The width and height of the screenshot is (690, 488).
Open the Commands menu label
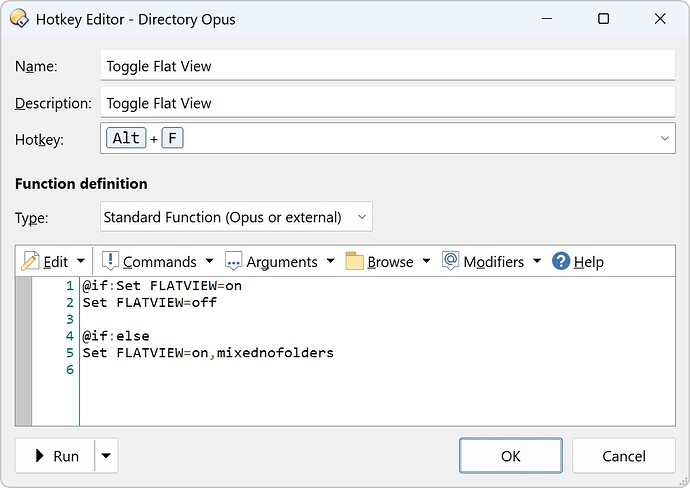click(160, 262)
